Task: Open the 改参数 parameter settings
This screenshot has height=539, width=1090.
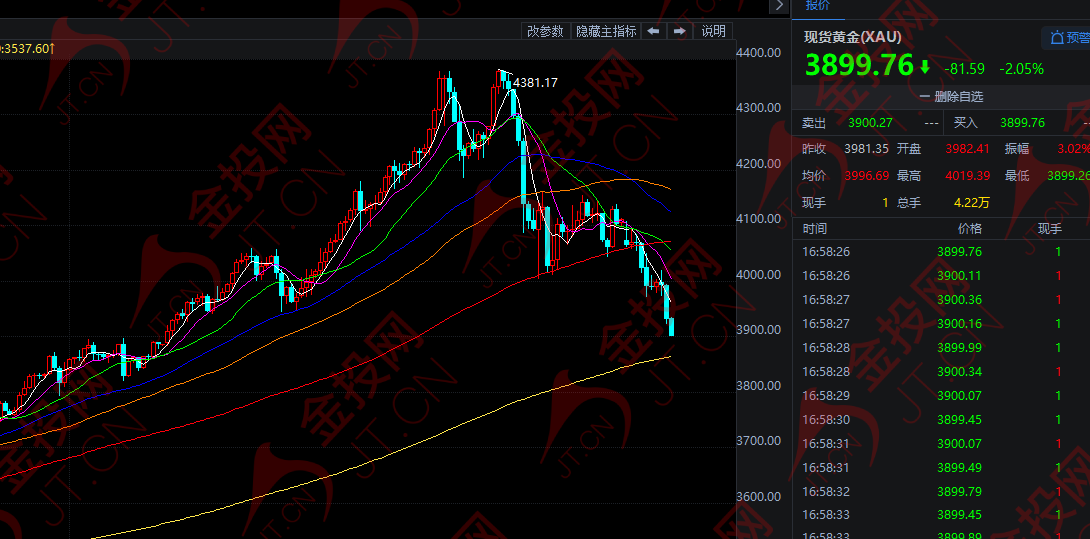Action: [x=546, y=31]
